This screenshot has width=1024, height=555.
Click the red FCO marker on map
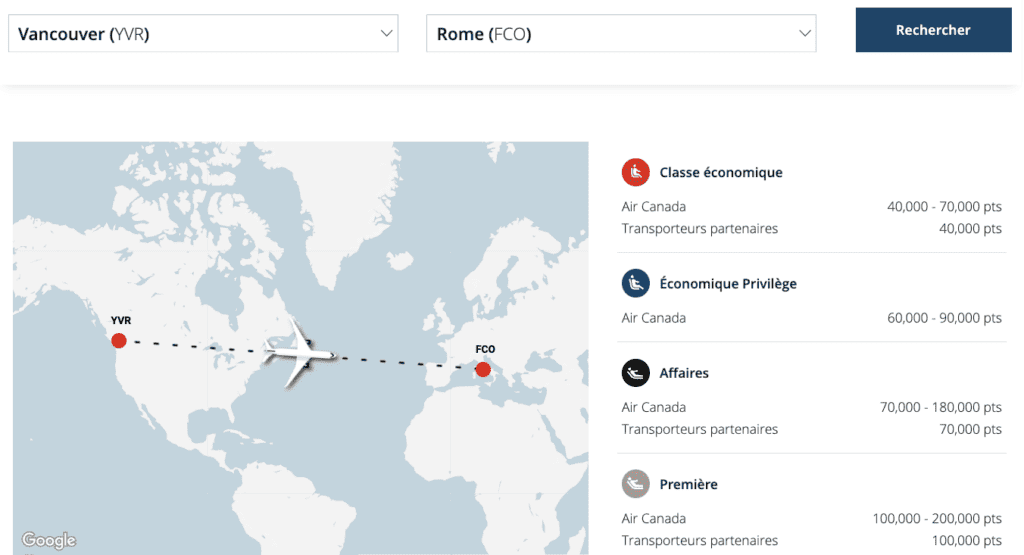[483, 370]
